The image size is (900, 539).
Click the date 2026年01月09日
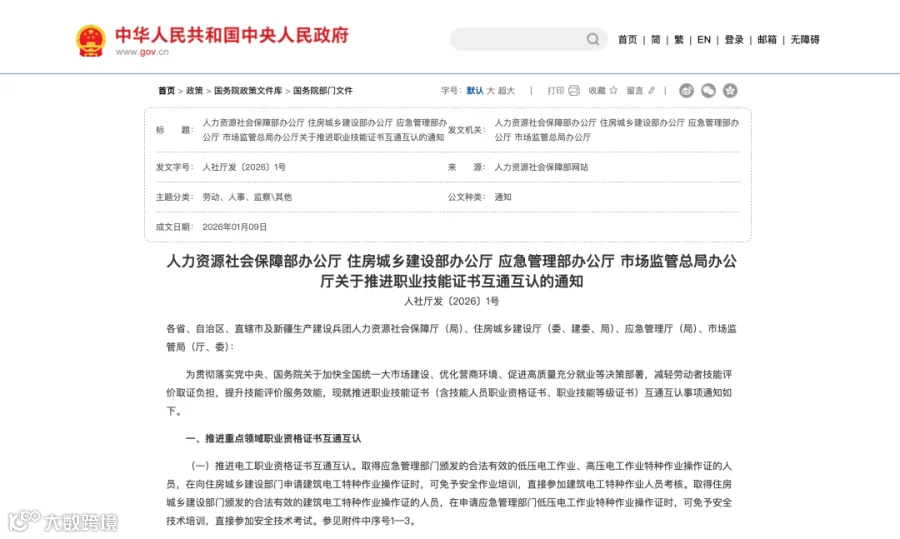pyautogui.click(x=234, y=227)
